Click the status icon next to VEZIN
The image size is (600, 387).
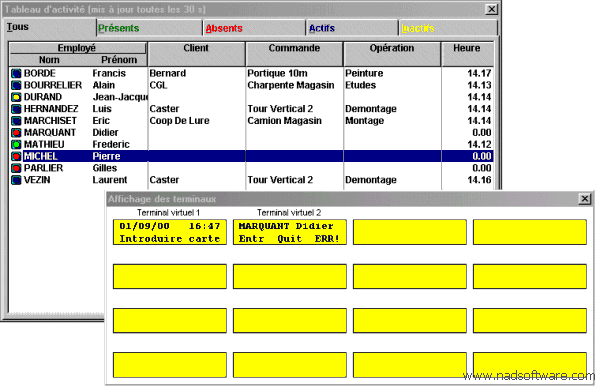(x=16, y=180)
